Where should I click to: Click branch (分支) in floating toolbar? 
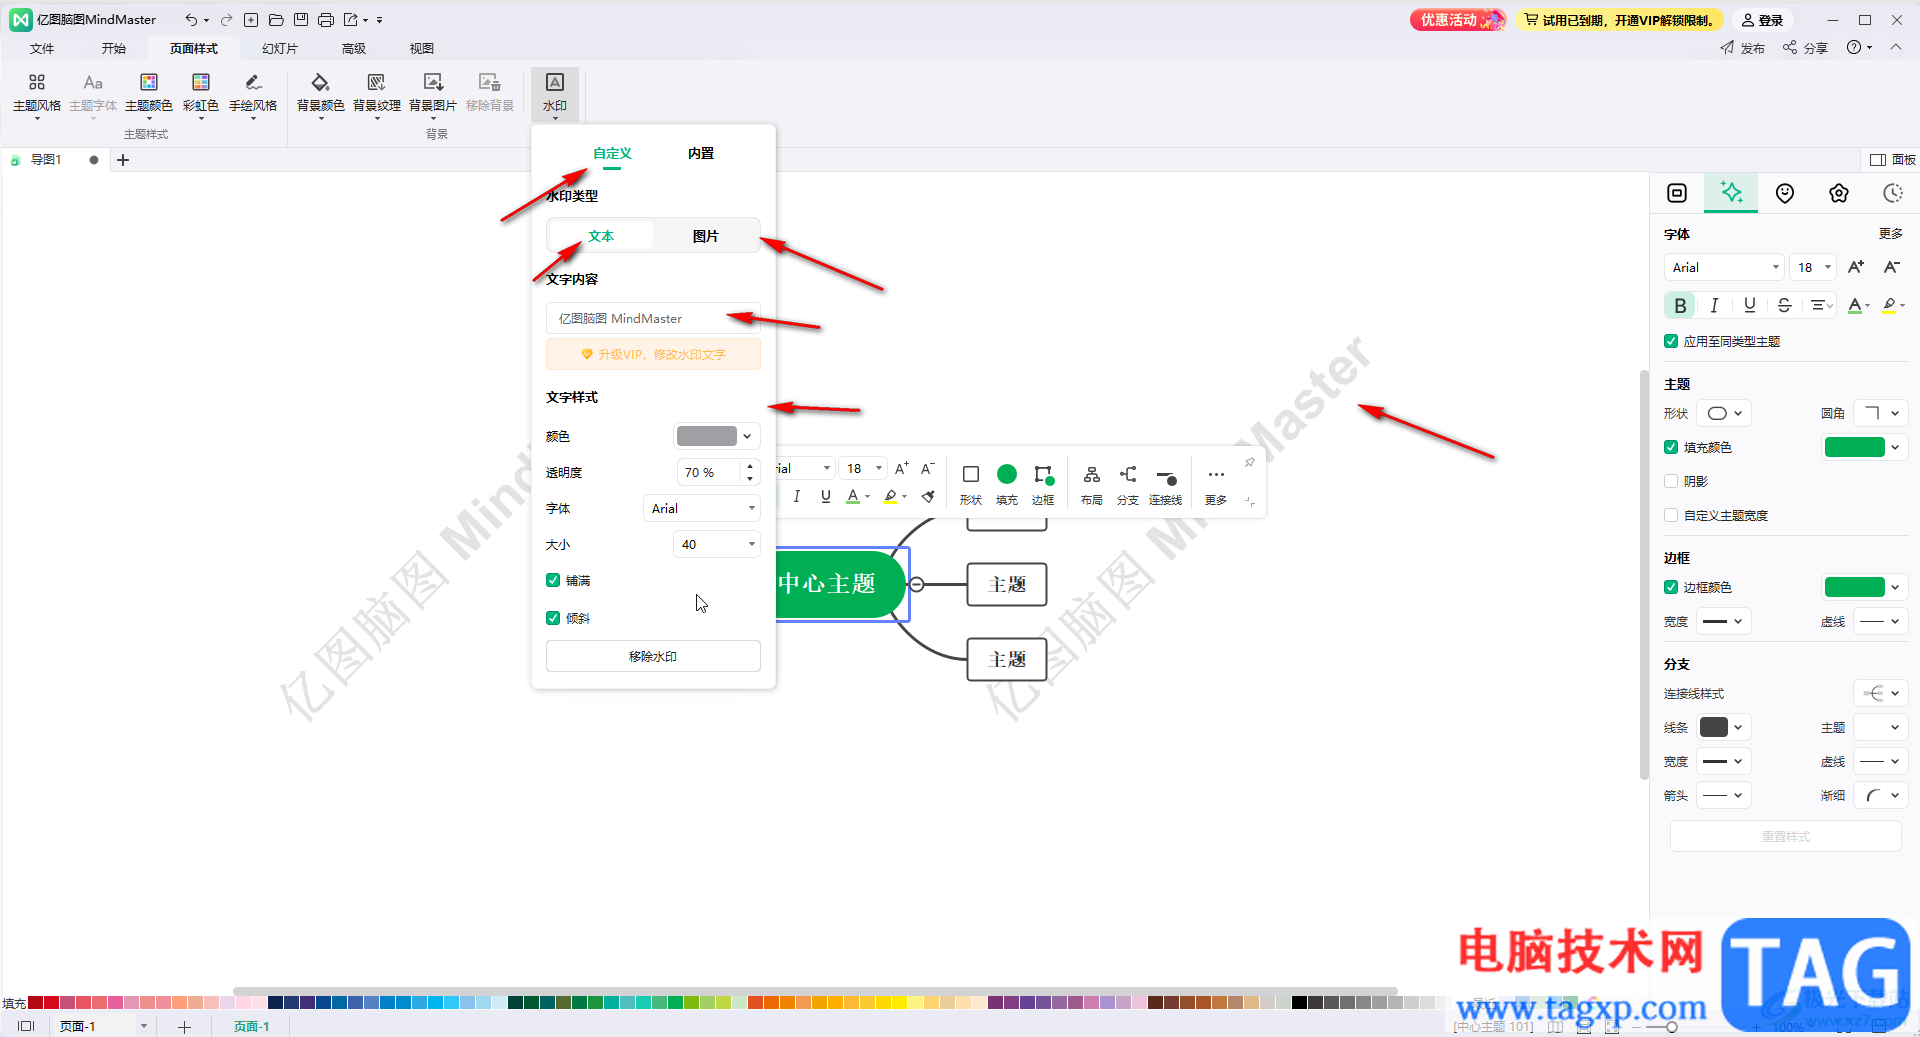tap(1128, 484)
